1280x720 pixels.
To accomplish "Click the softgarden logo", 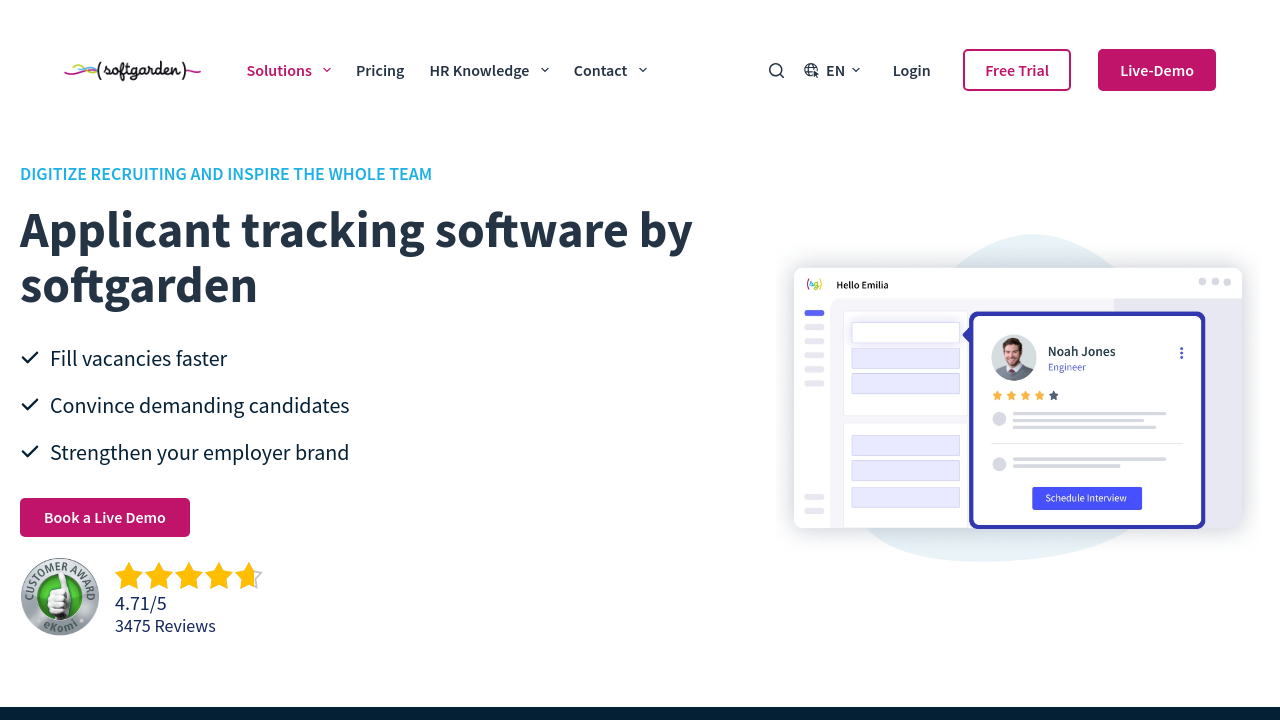I will click(132, 70).
